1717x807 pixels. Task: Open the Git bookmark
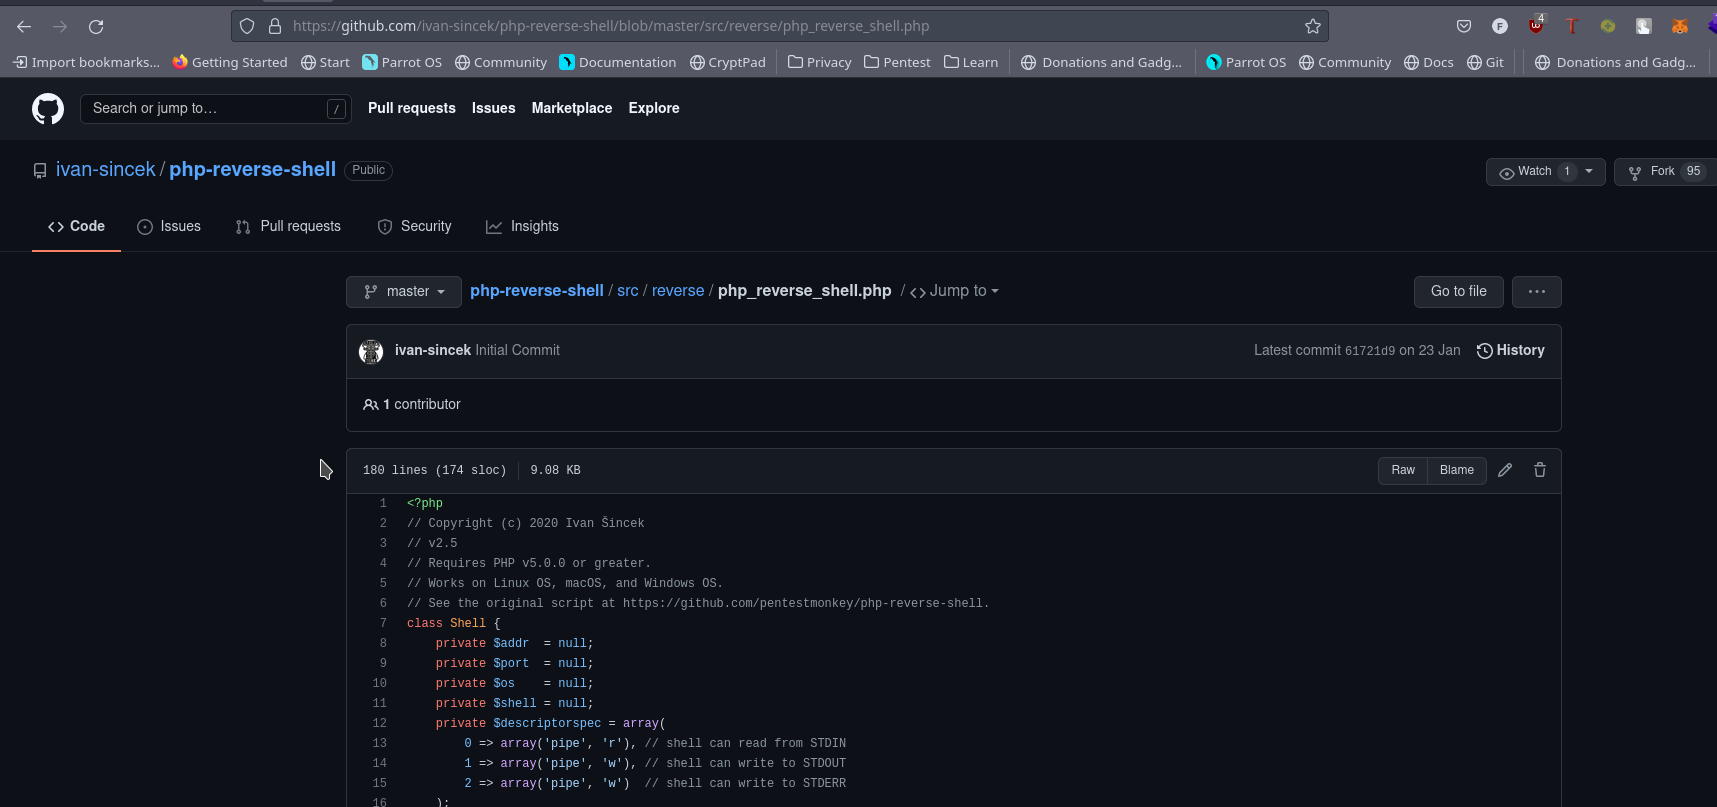(x=1486, y=62)
